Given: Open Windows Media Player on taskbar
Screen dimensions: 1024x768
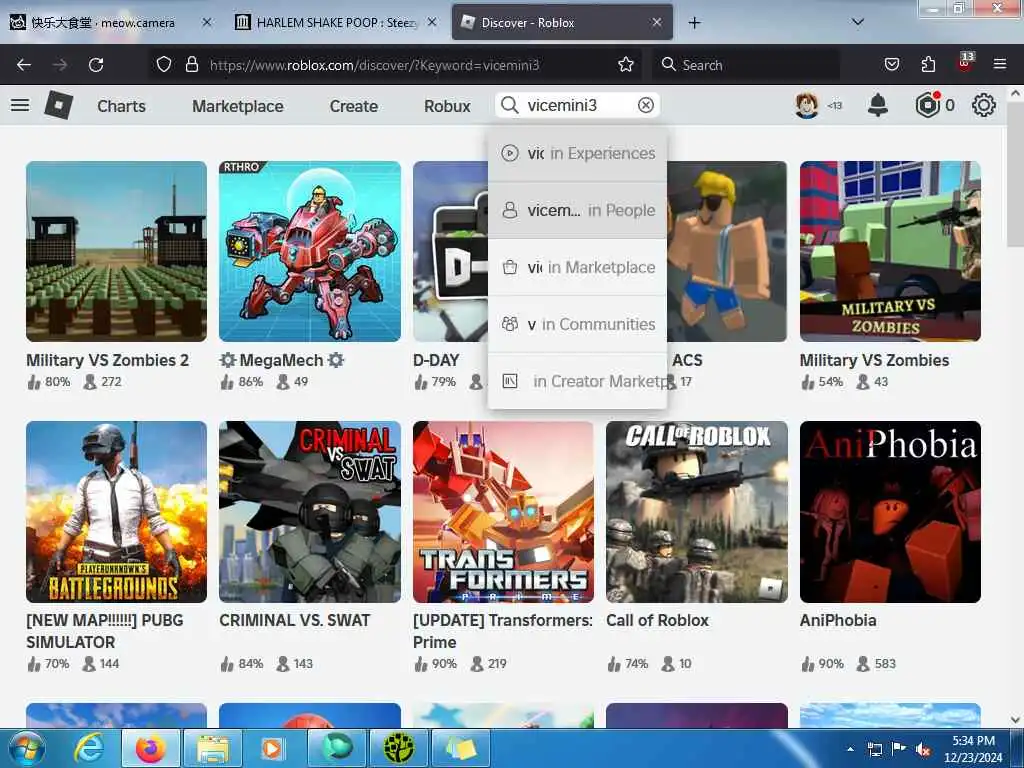Looking at the screenshot, I should (x=272, y=748).
